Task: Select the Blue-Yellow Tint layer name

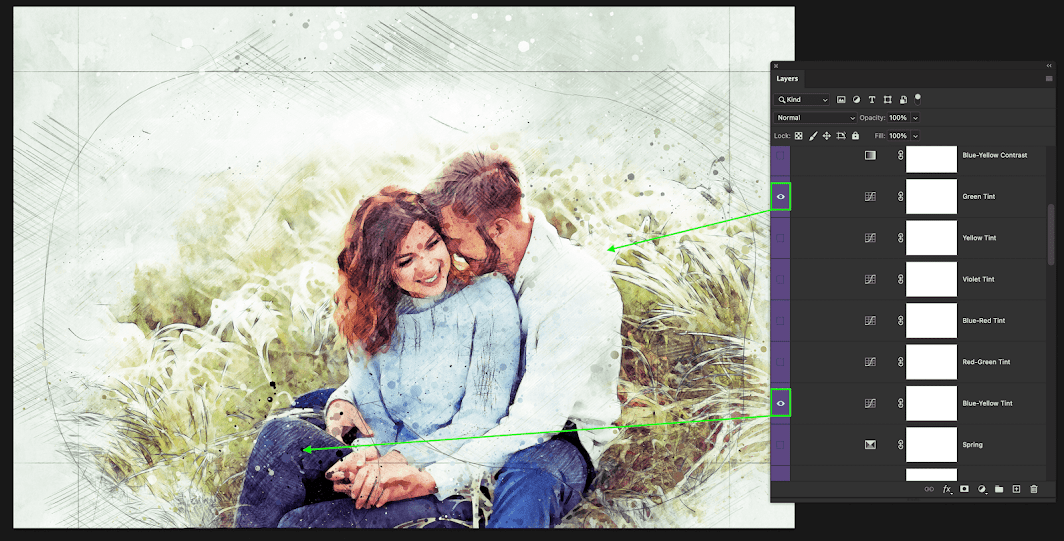Action: (x=987, y=404)
